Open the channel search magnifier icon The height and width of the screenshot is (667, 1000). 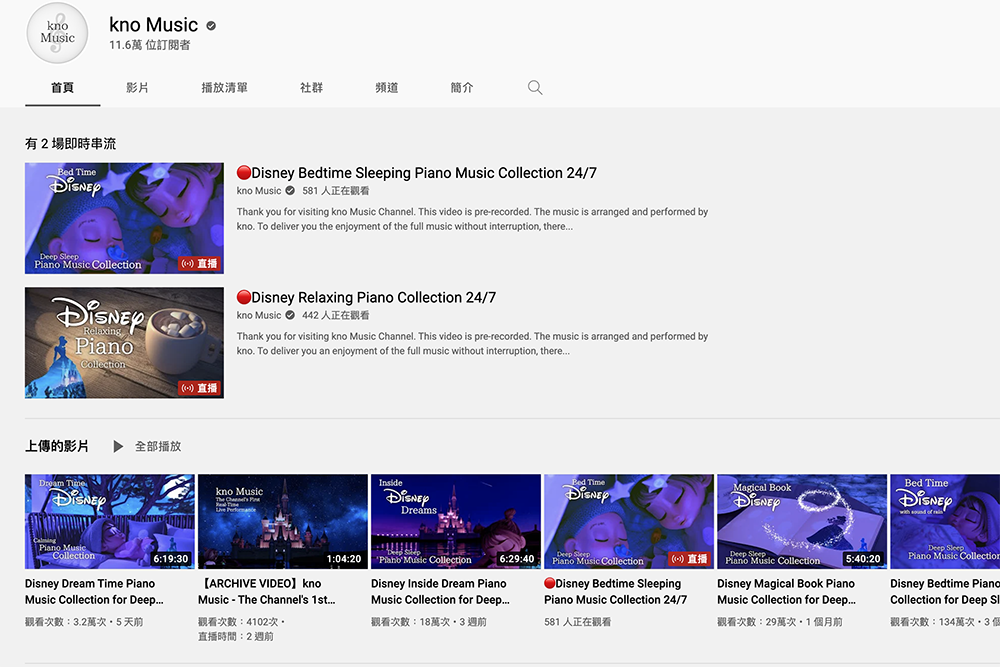535,87
